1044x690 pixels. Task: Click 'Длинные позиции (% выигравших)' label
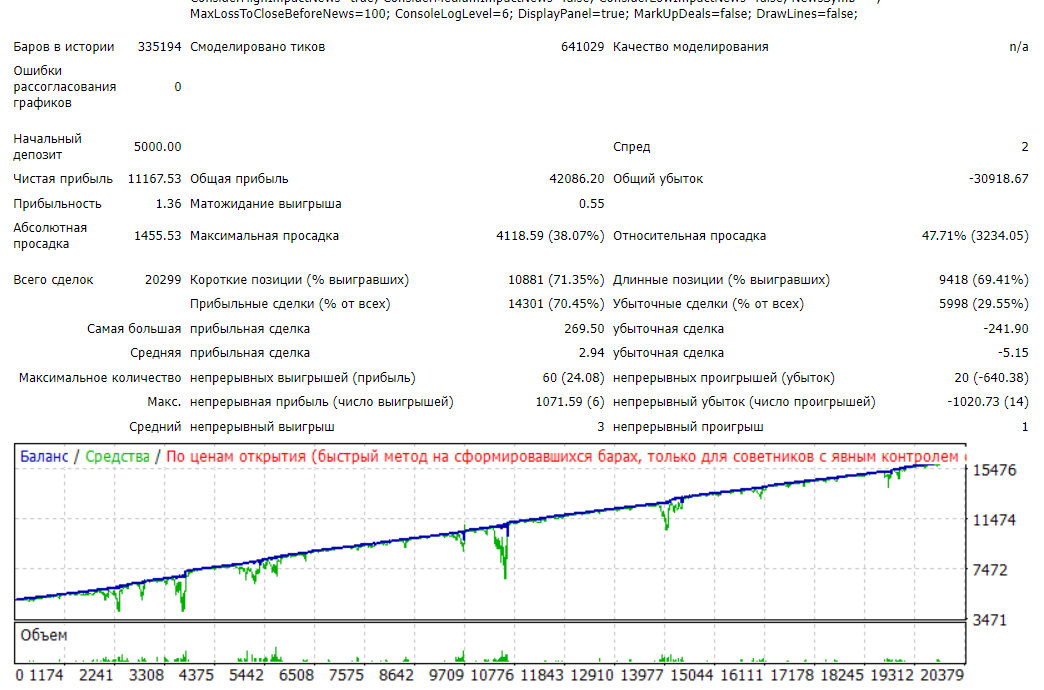721,280
